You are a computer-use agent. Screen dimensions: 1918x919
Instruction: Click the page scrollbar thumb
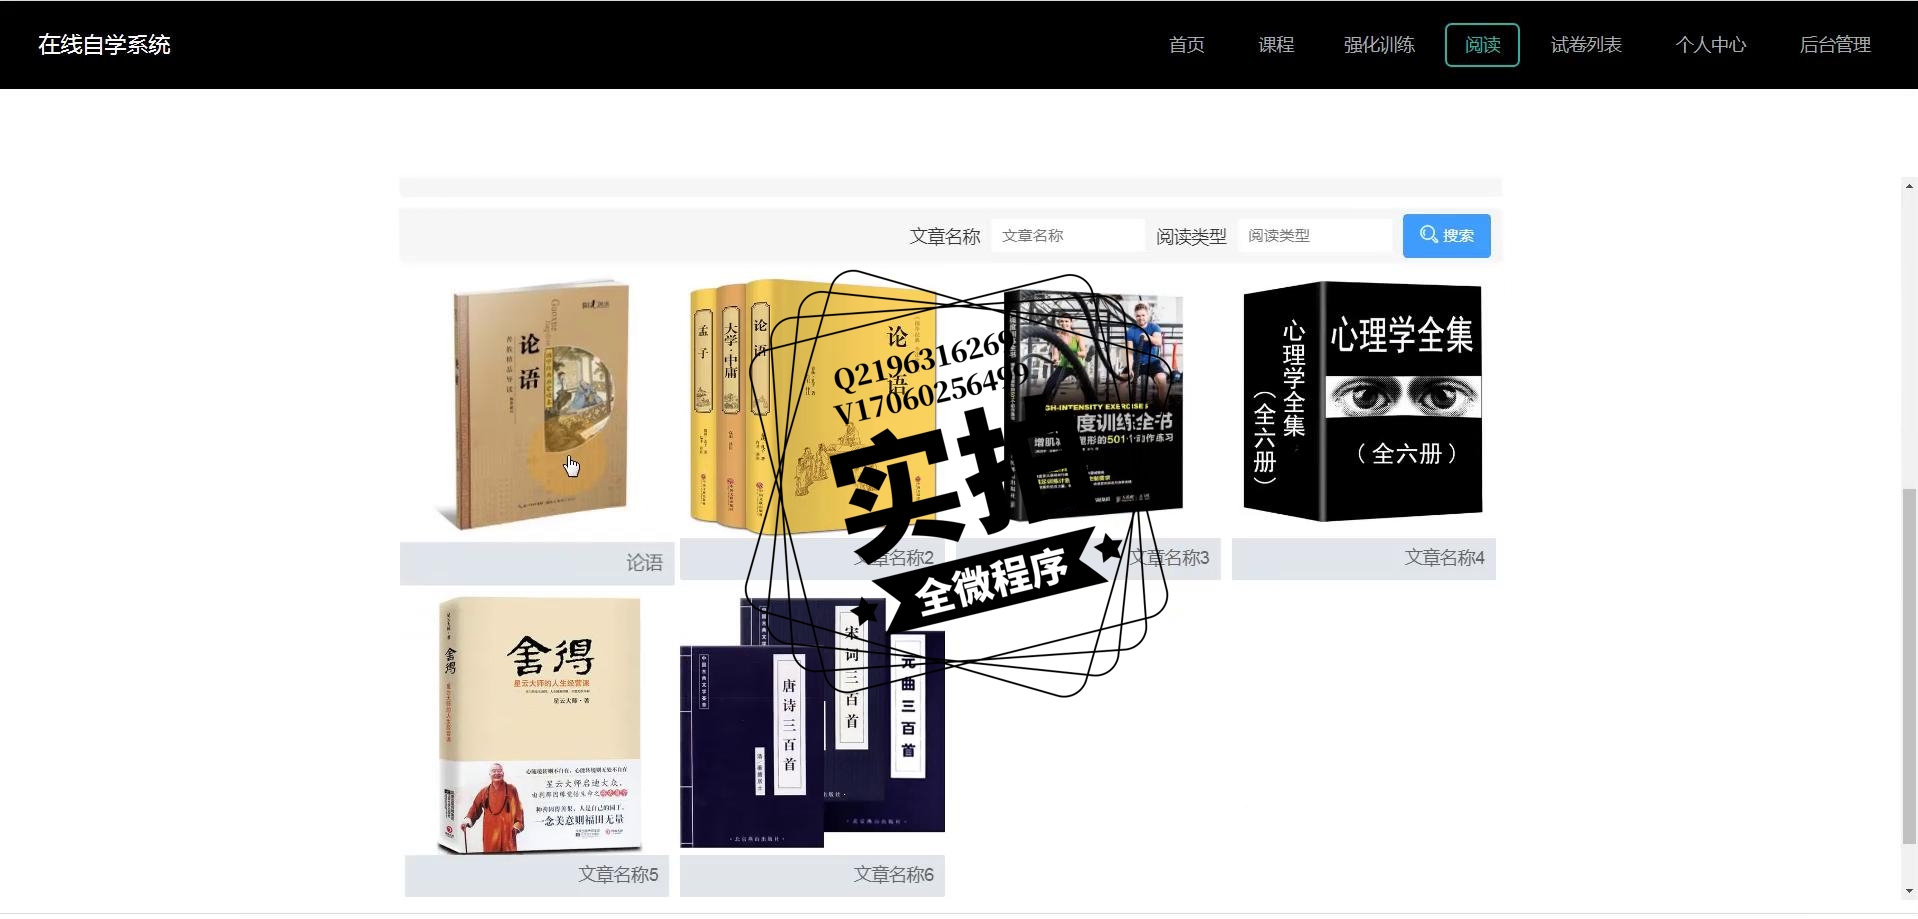(x=1909, y=667)
